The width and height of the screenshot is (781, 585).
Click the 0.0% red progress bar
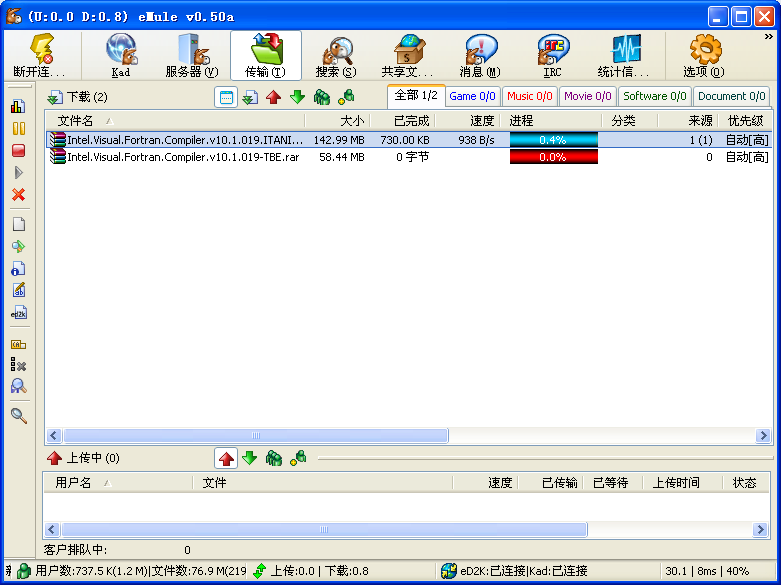click(553, 157)
